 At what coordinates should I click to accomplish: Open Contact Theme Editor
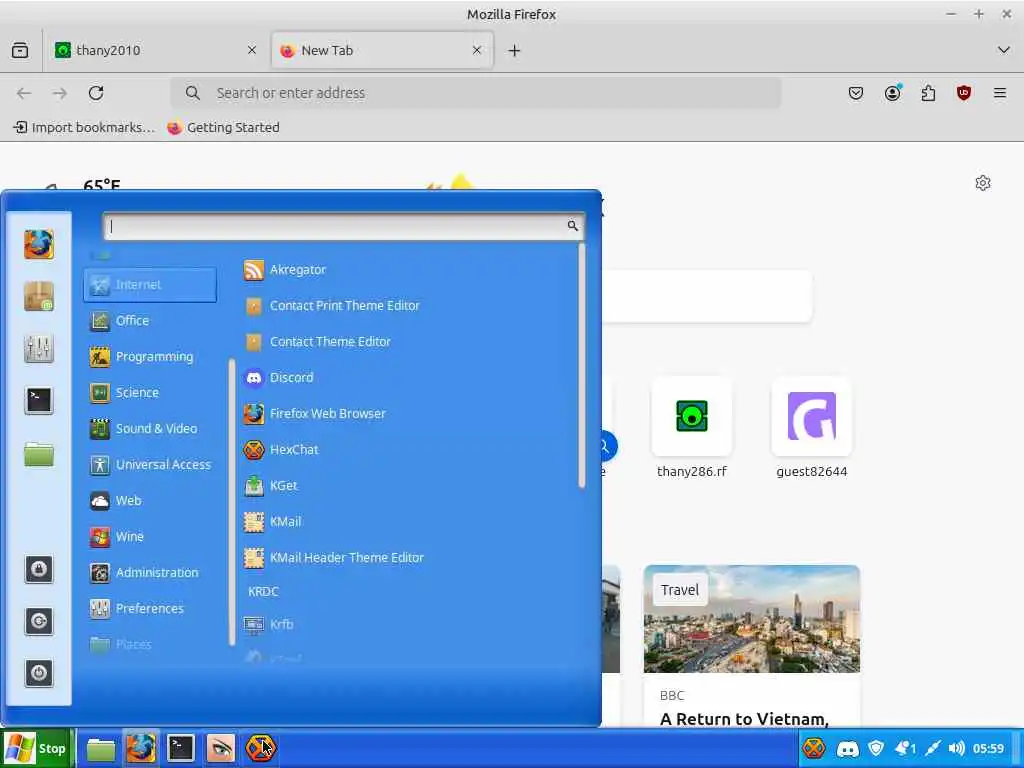click(317, 342)
